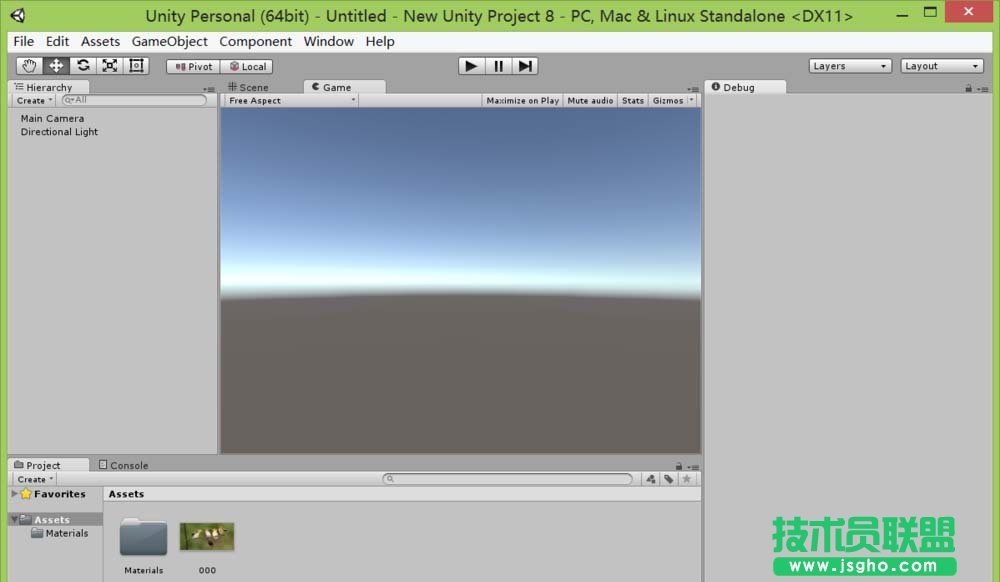Click Save search star icon

[x=686, y=479]
